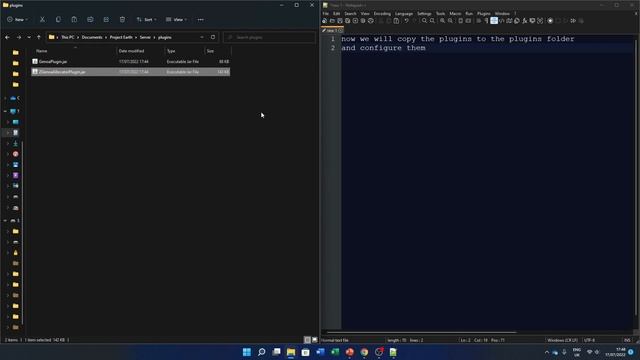Image resolution: width=640 pixels, height=360 pixels.
Task: Open File menu in Notepad++
Action: click(x=325, y=13)
